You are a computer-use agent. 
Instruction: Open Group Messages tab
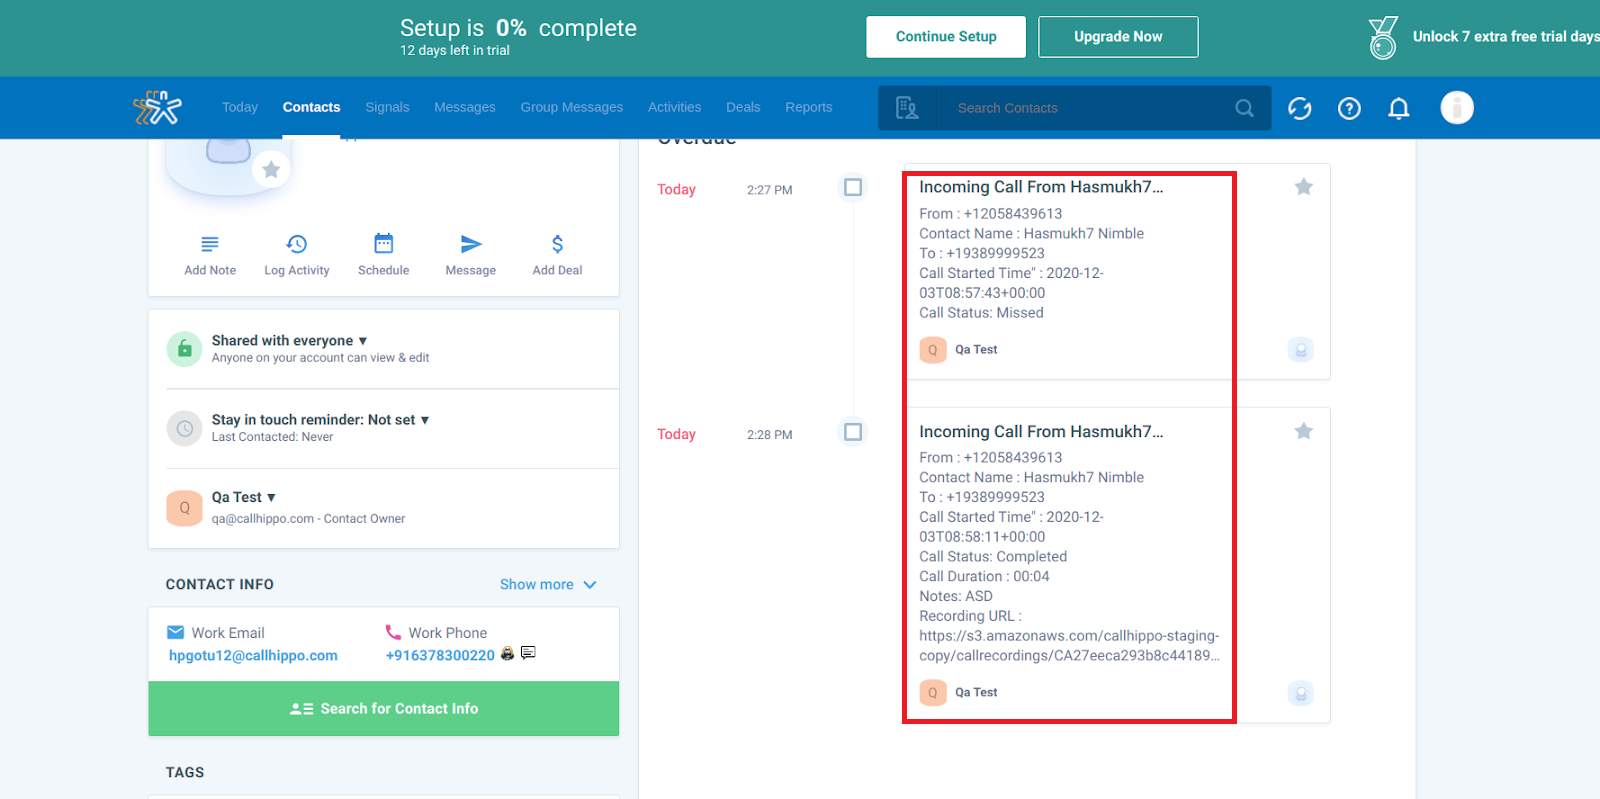572,107
